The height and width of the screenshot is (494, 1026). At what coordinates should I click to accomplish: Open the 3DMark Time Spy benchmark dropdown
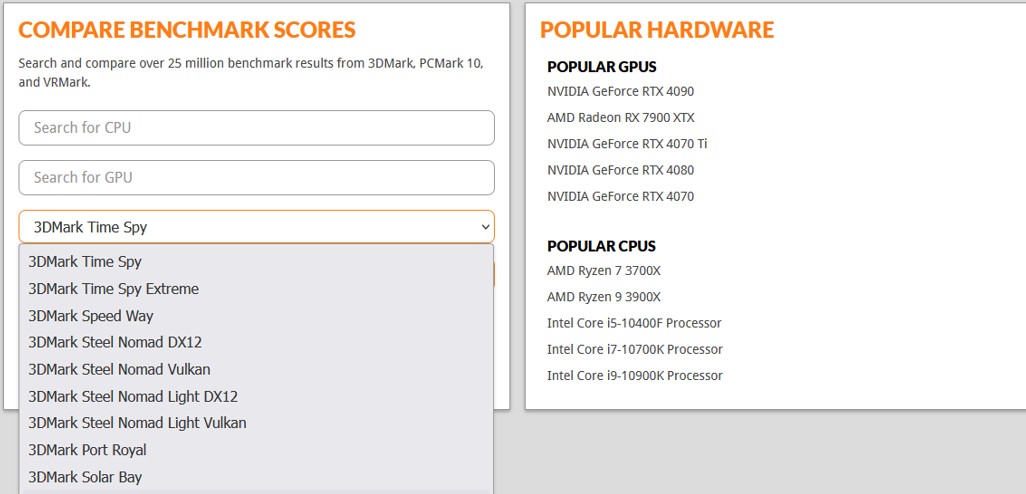click(x=256, y=227)
